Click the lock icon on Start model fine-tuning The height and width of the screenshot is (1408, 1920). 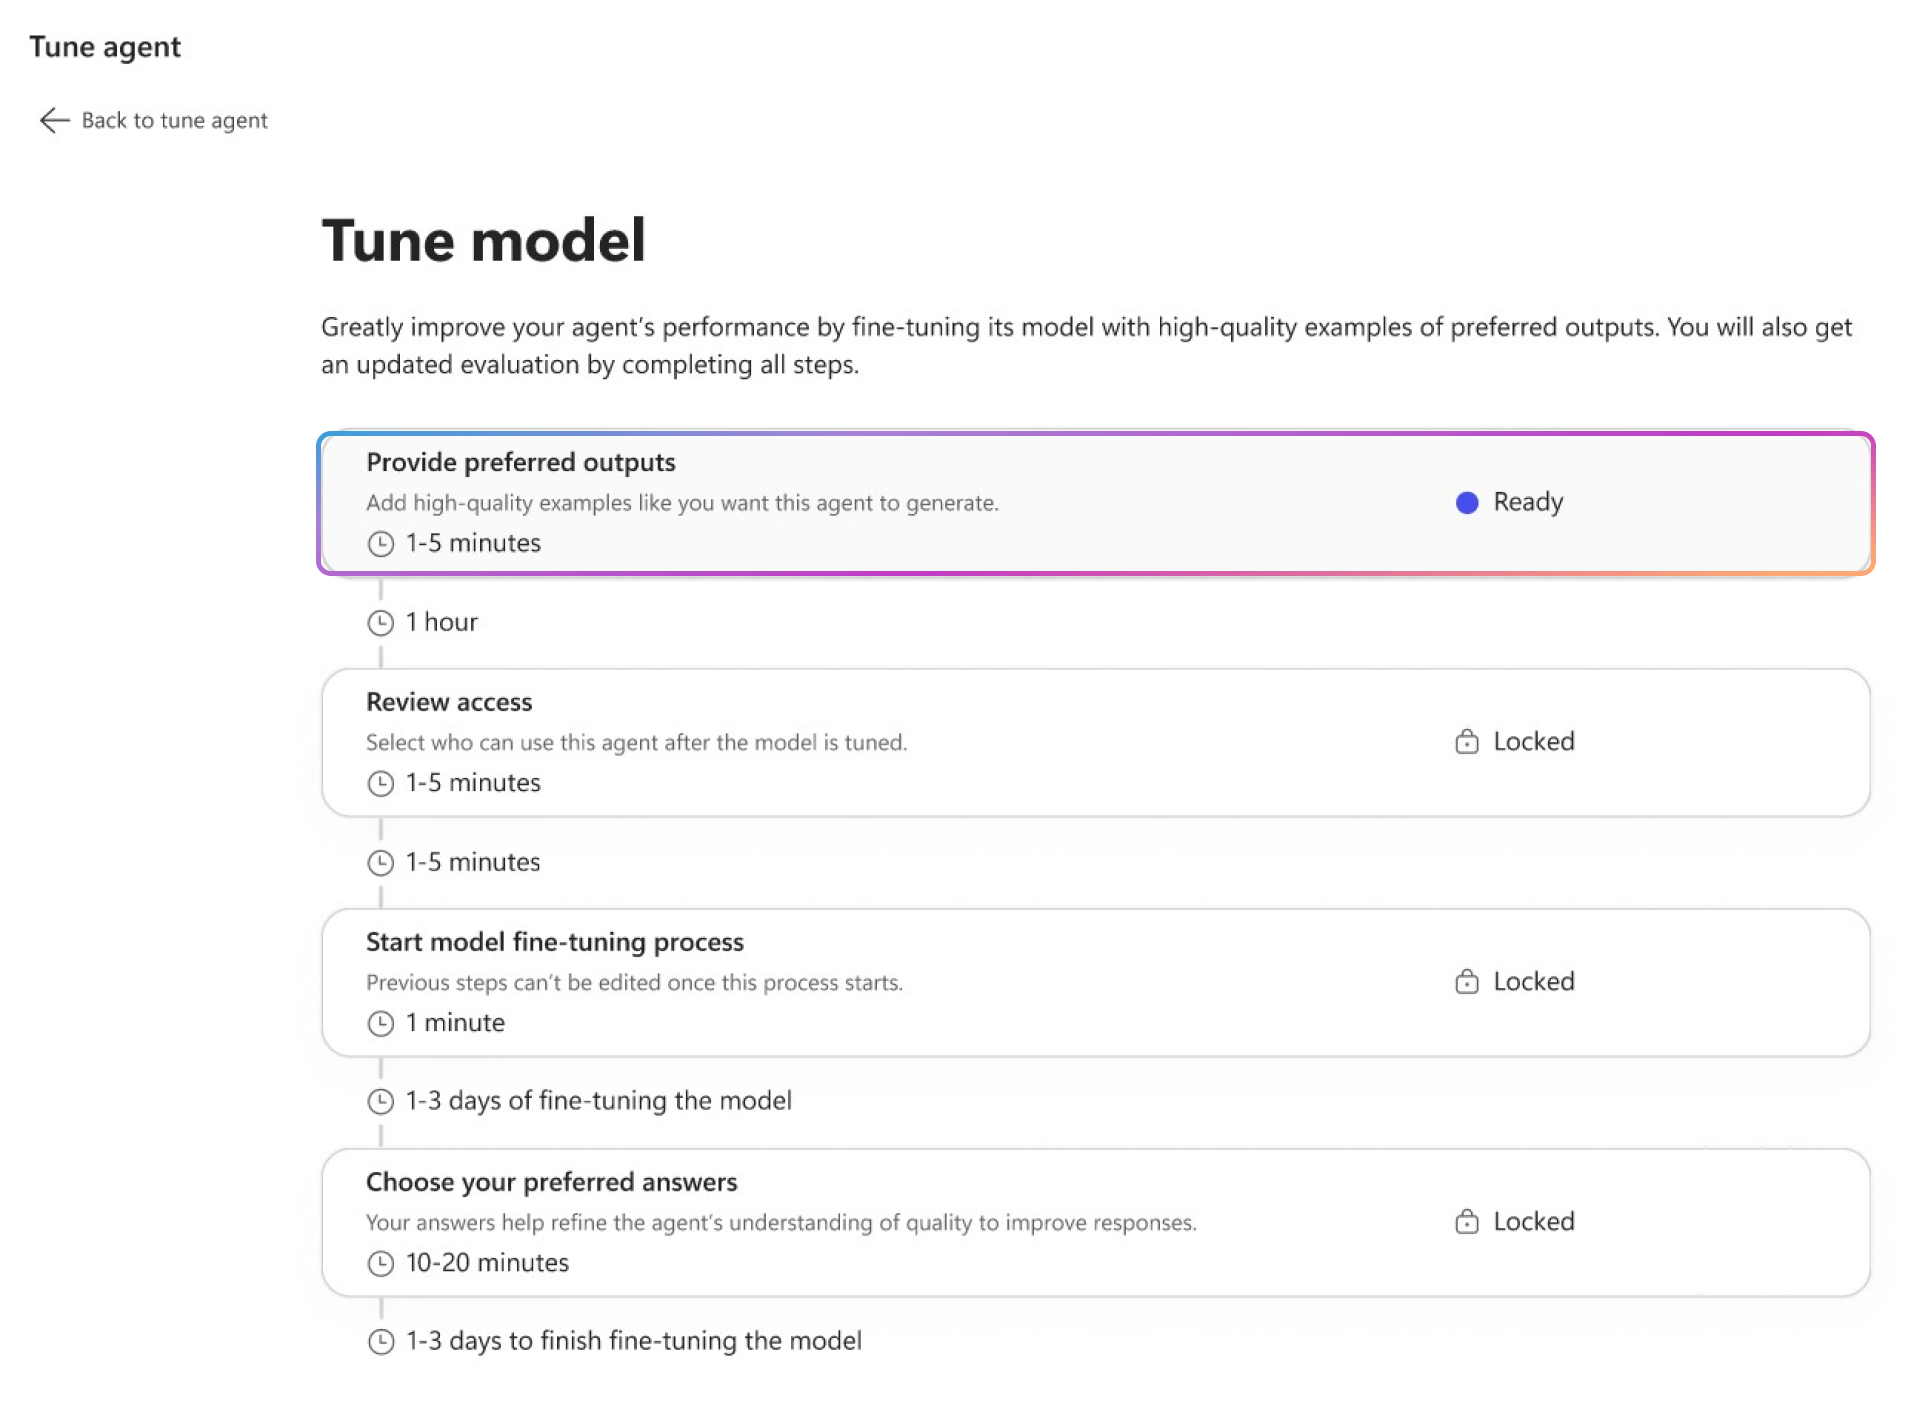1466,982
